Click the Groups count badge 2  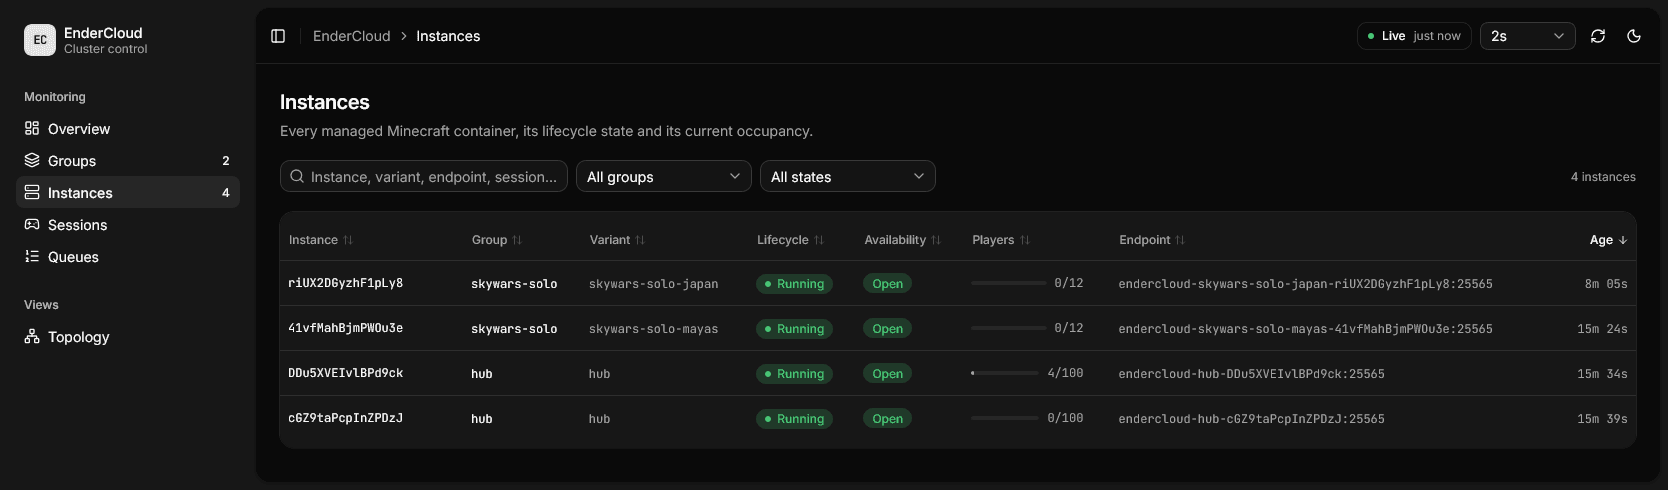coord(226,161)
